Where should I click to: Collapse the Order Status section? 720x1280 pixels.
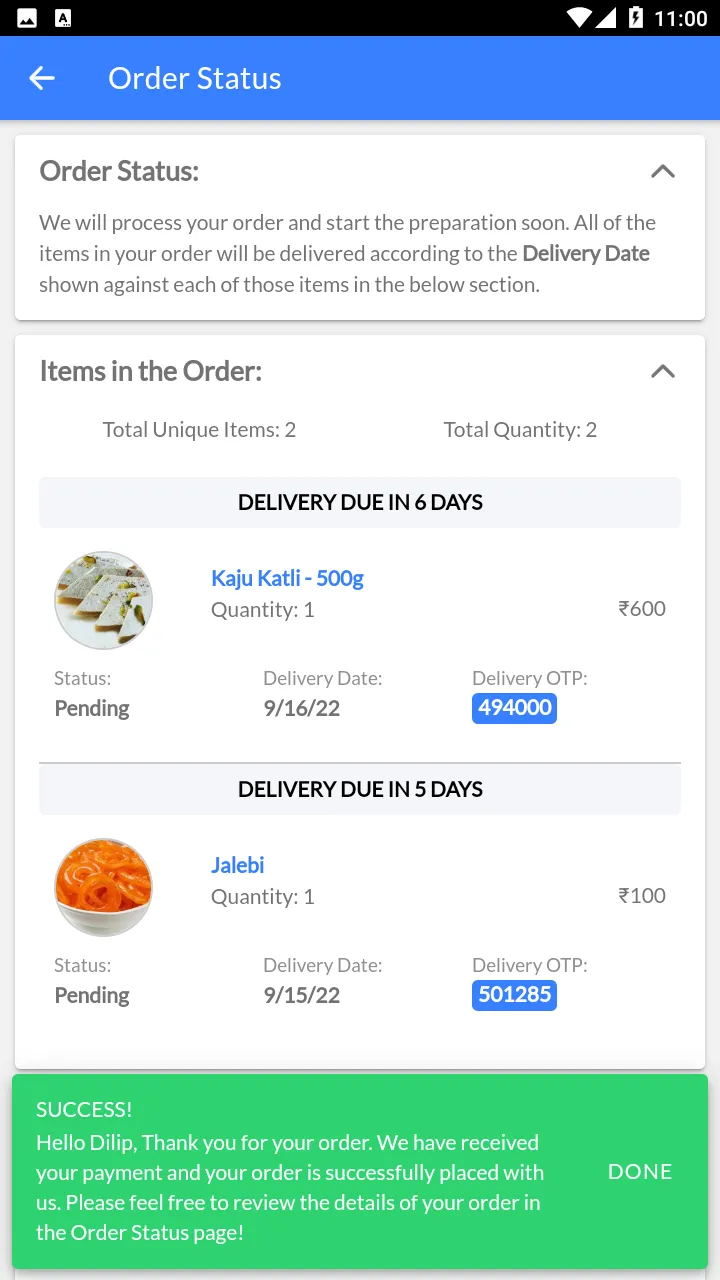(x=662, y=171)
